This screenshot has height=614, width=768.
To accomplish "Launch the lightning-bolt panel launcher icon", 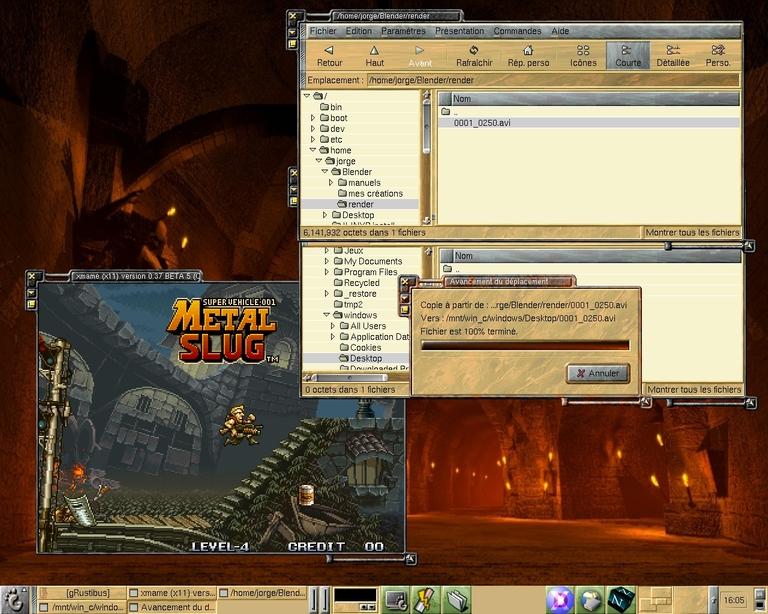I will tap(427, 600).
